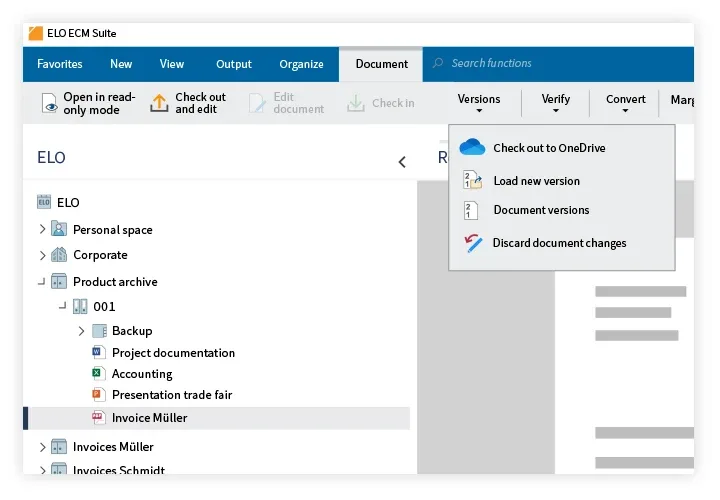Switch to the Organize ribbon tab
Screen dimensions: 720x500
301,64
